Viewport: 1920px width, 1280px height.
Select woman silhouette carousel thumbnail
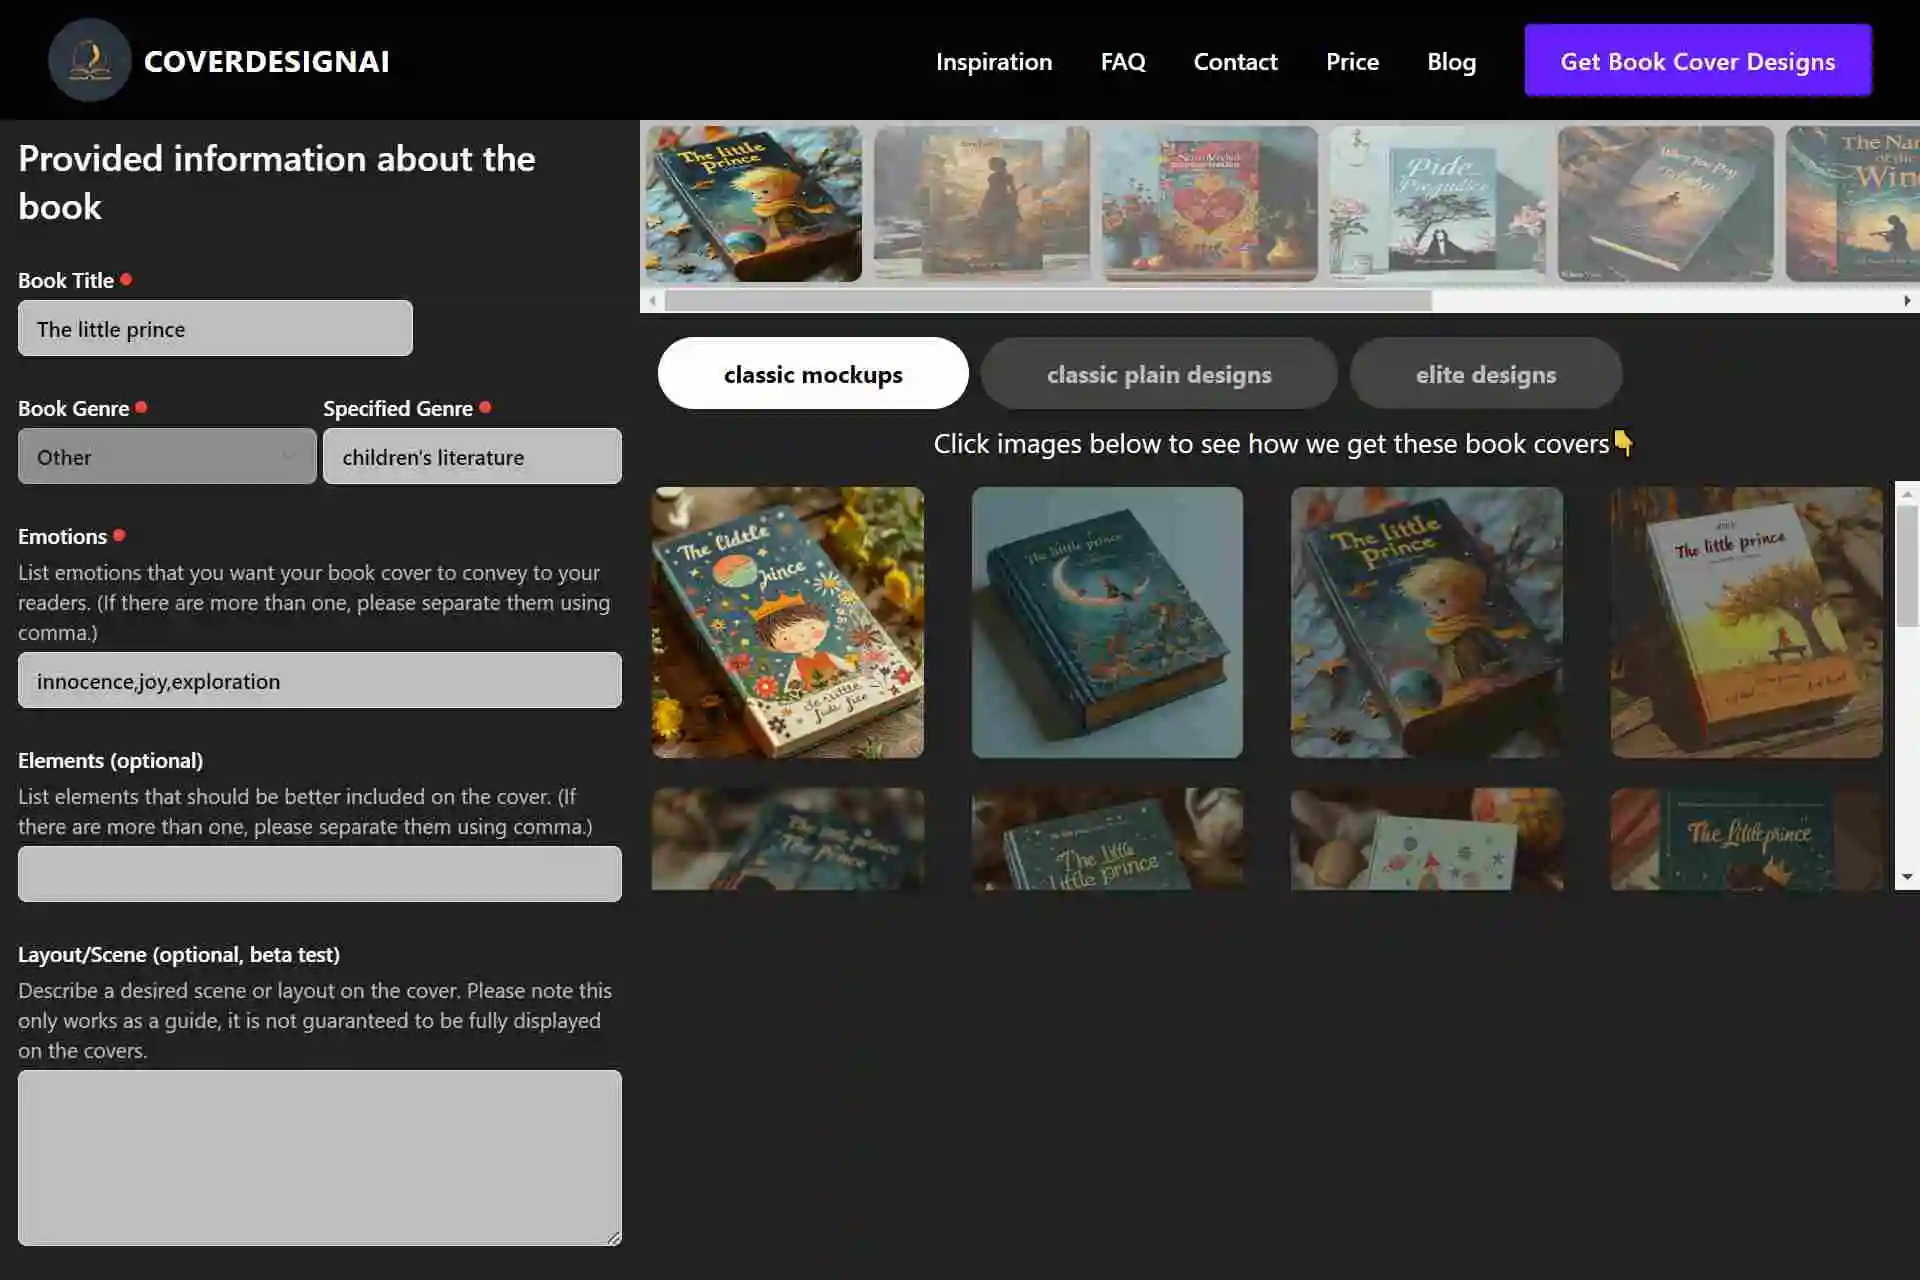982,204
